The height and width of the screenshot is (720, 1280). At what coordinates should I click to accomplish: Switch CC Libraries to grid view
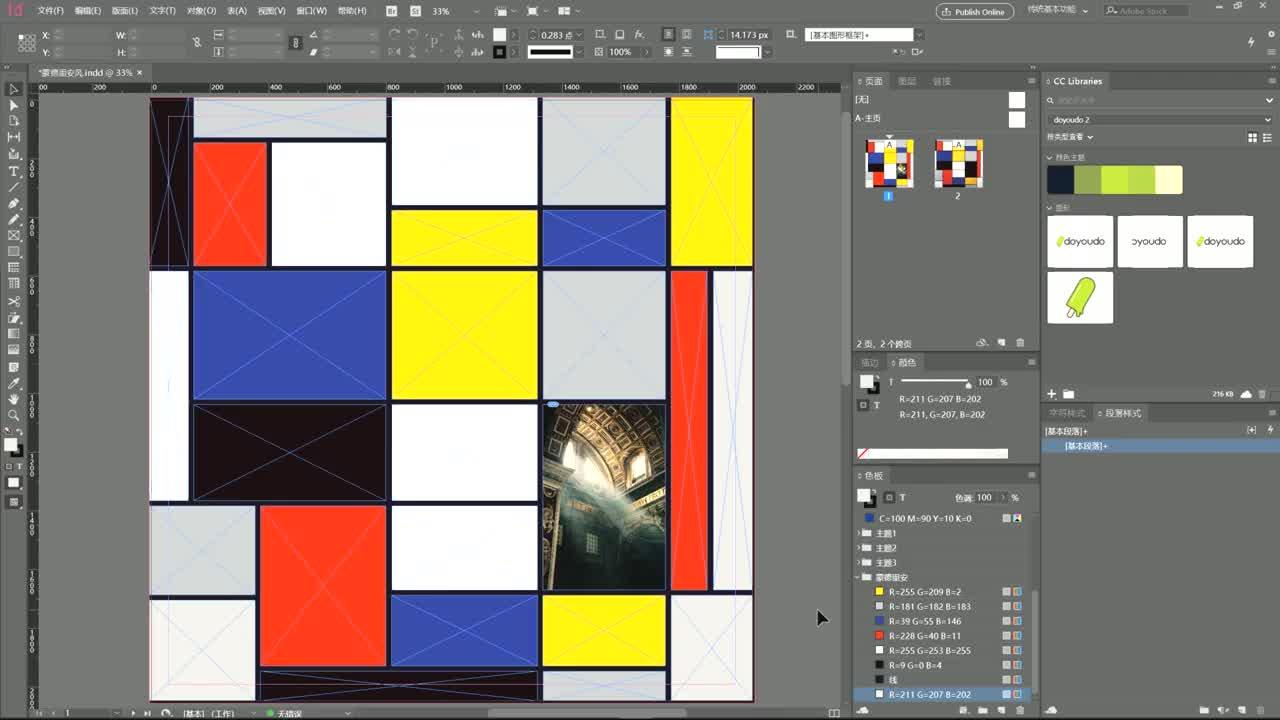[x=1253, y=137]
